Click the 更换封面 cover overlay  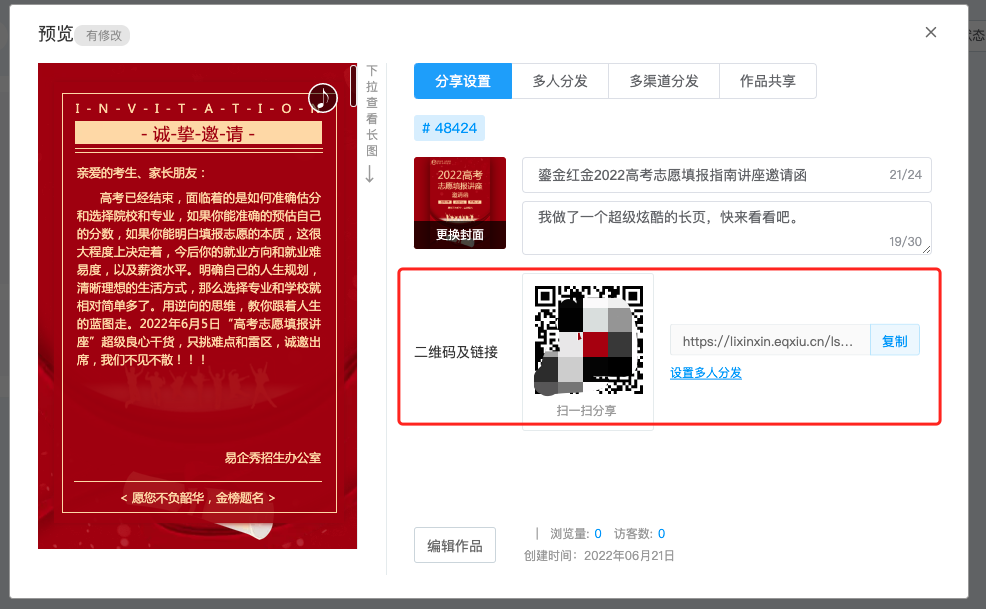point(460,235)
